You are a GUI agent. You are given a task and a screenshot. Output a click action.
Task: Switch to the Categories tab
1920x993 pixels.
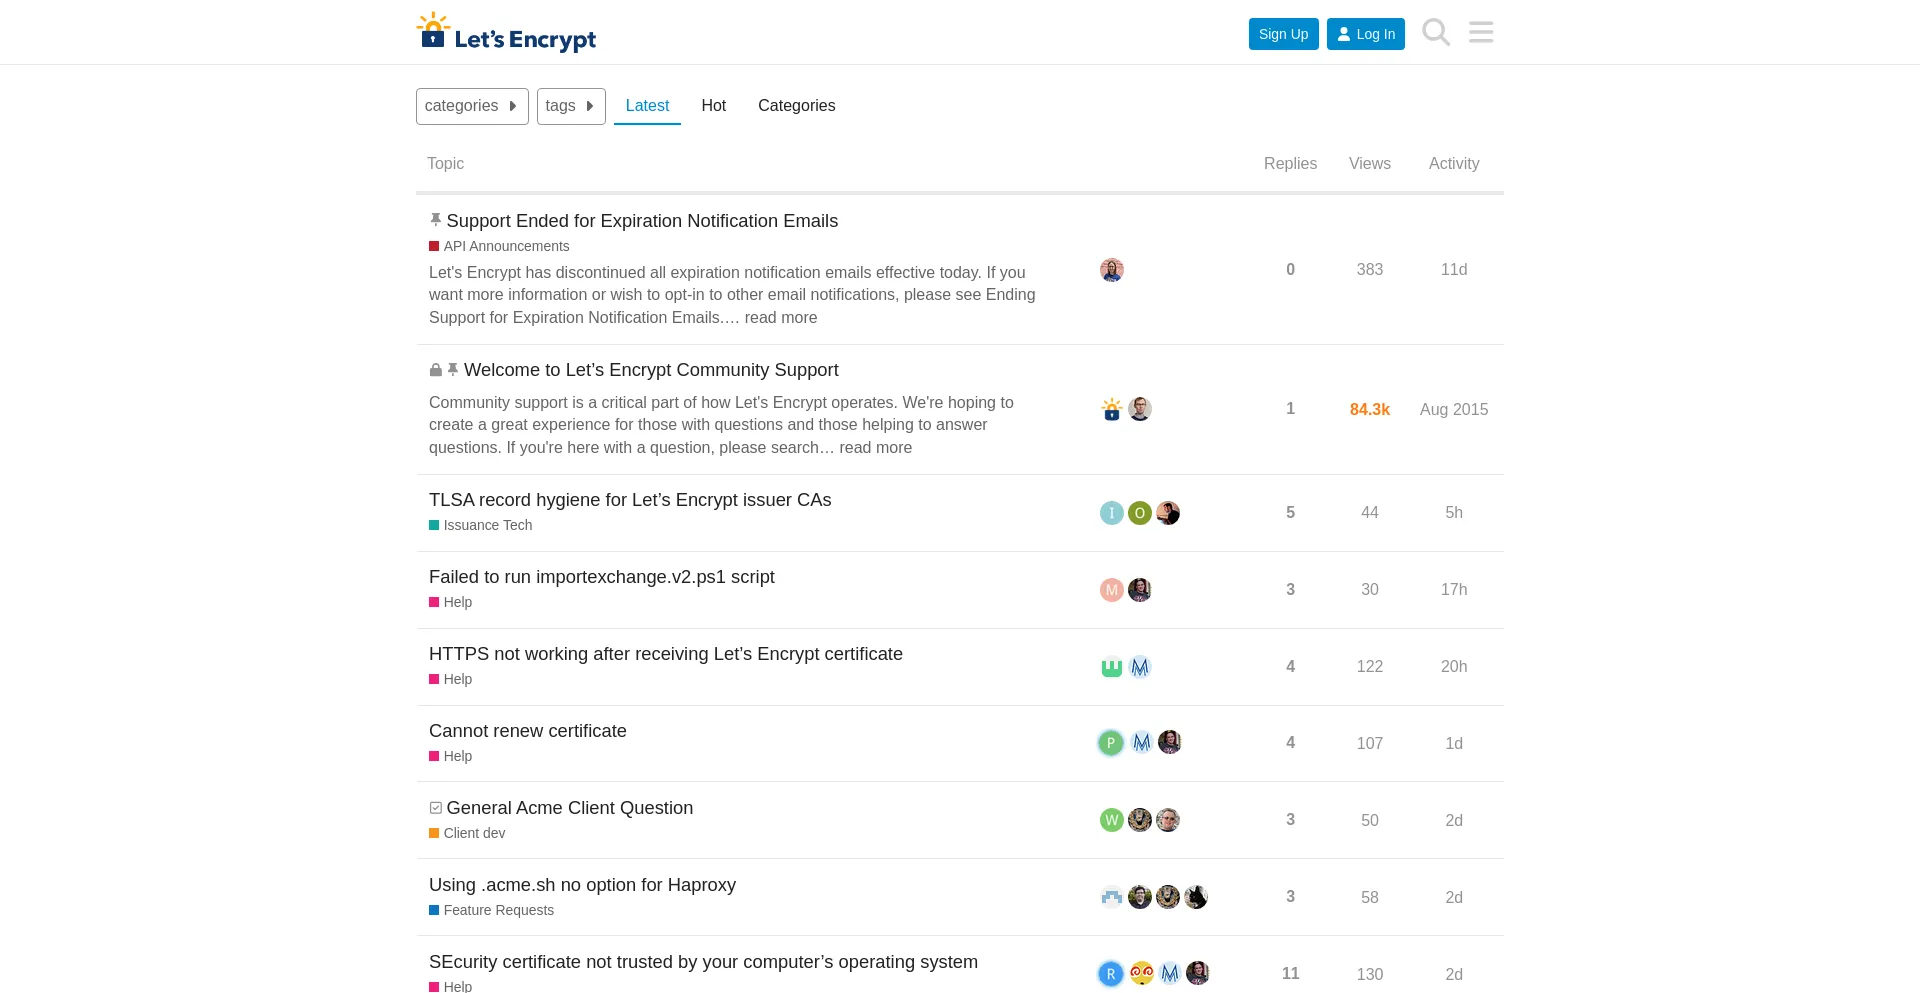pyautogui.click(x=796, y=106)
